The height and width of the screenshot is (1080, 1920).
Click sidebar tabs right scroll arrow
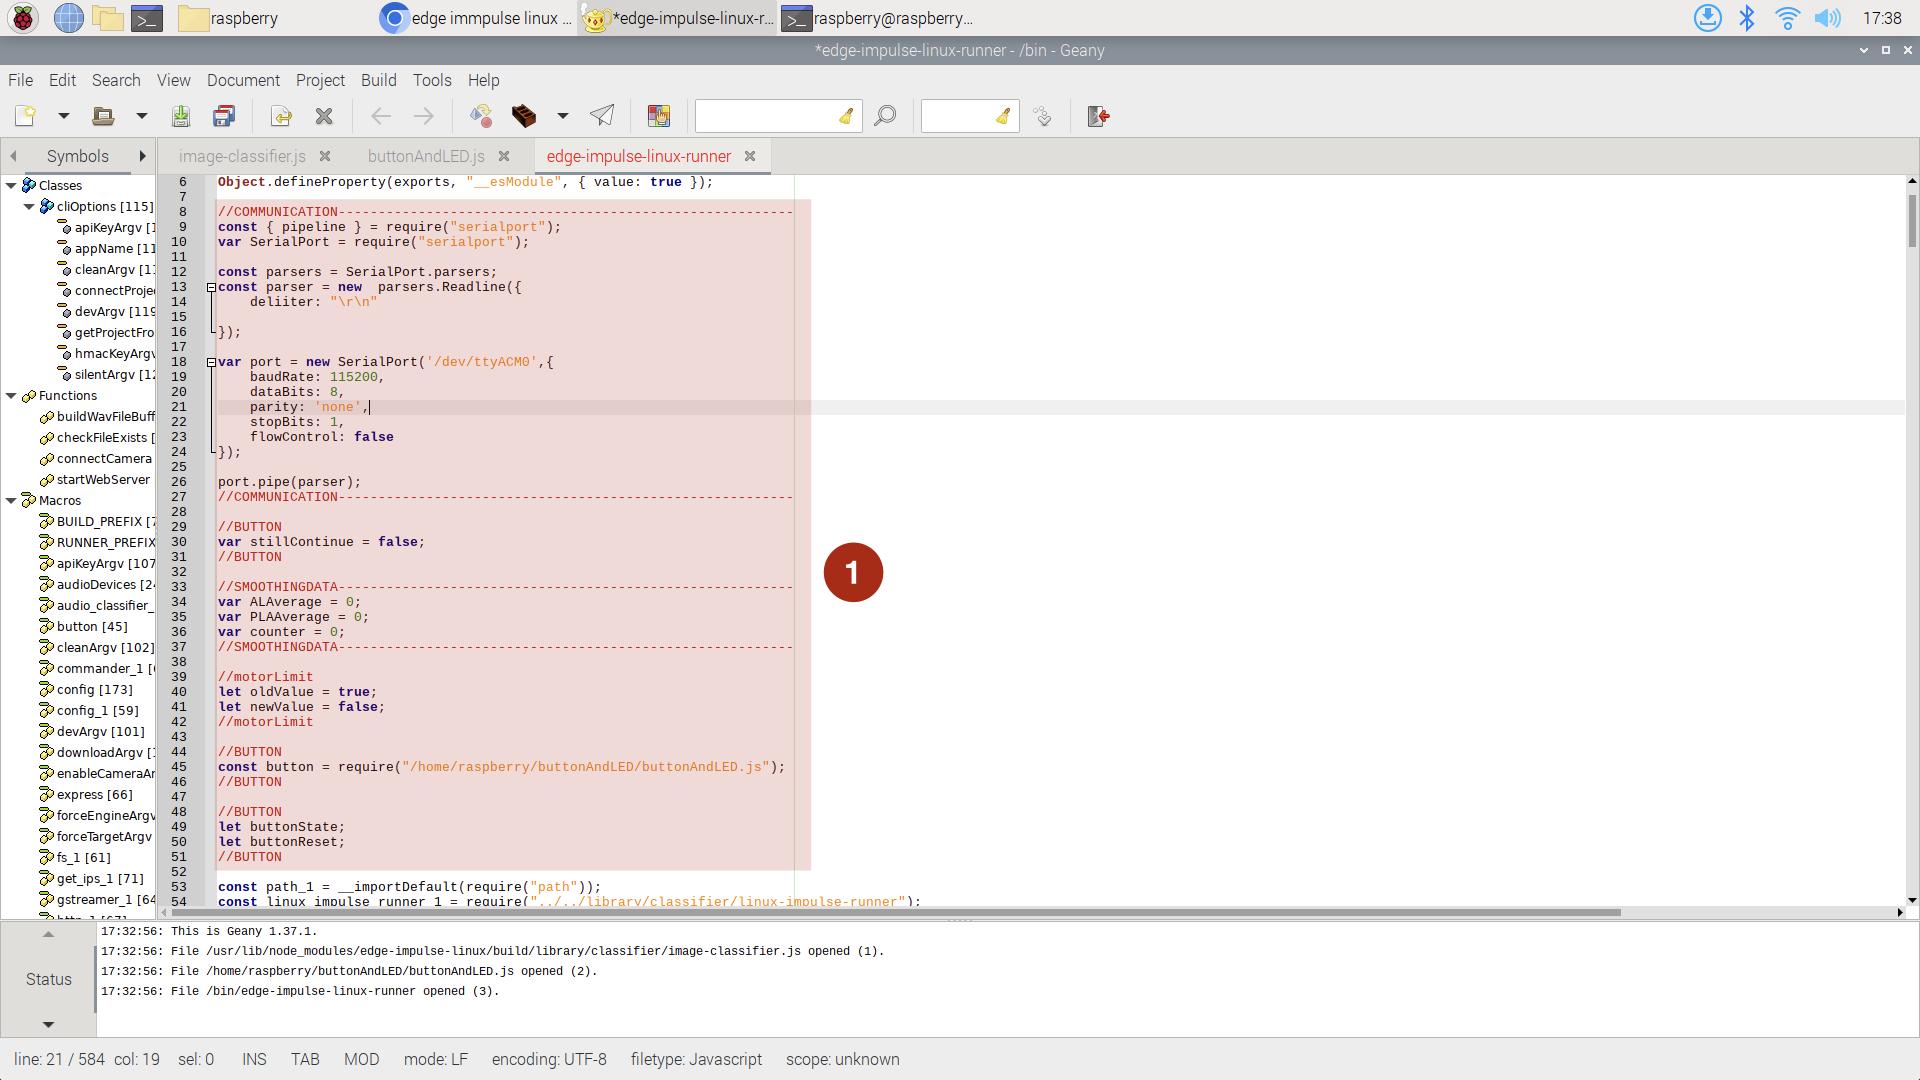pyautogui.click(x=142, y=156)
